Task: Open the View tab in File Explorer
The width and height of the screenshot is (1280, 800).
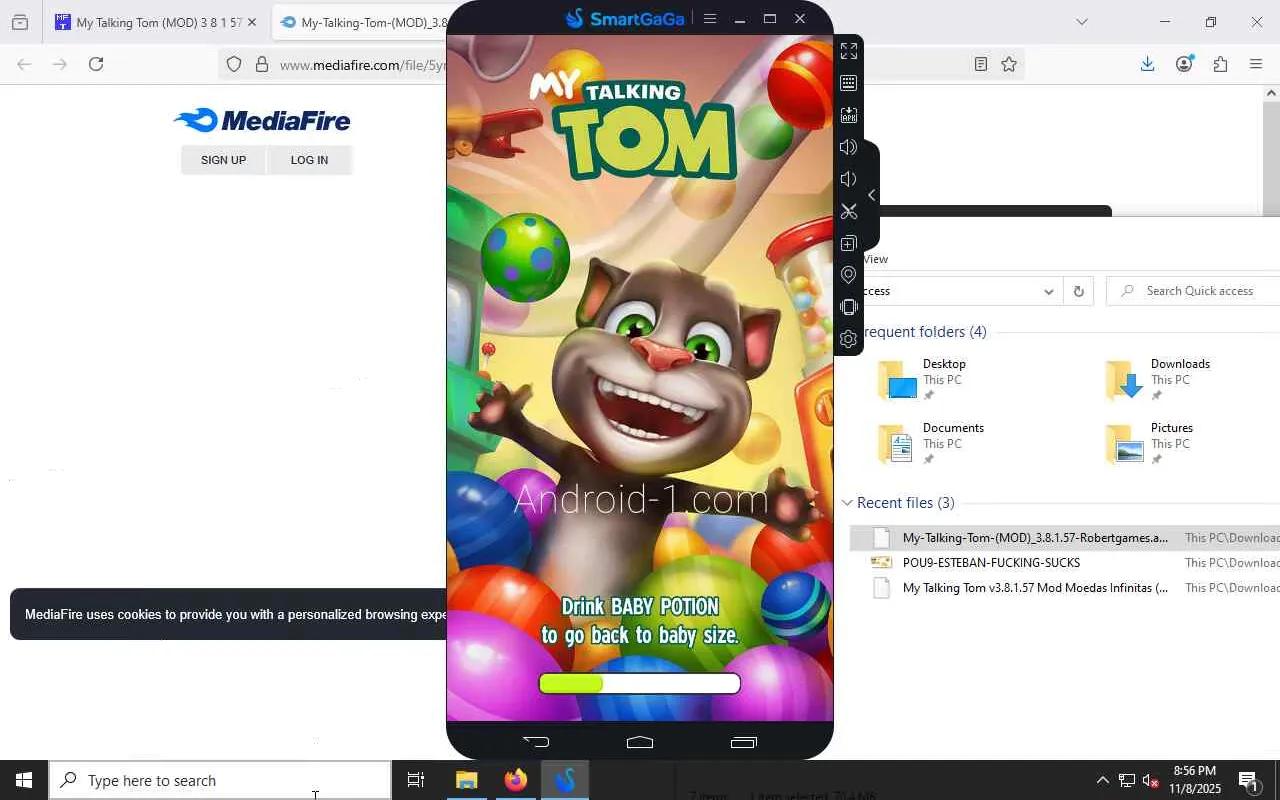Action: [x=875, y=259]
